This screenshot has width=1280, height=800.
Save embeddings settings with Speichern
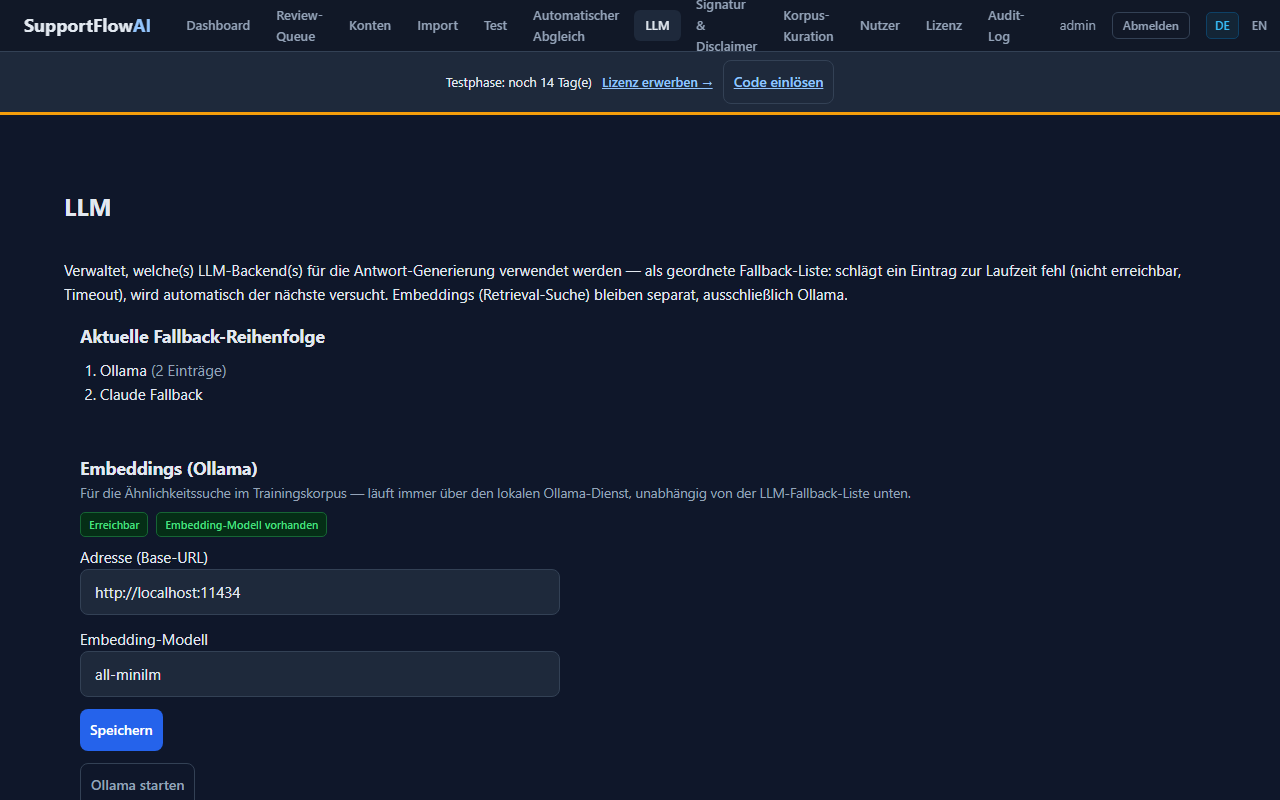tap(121, 730)
